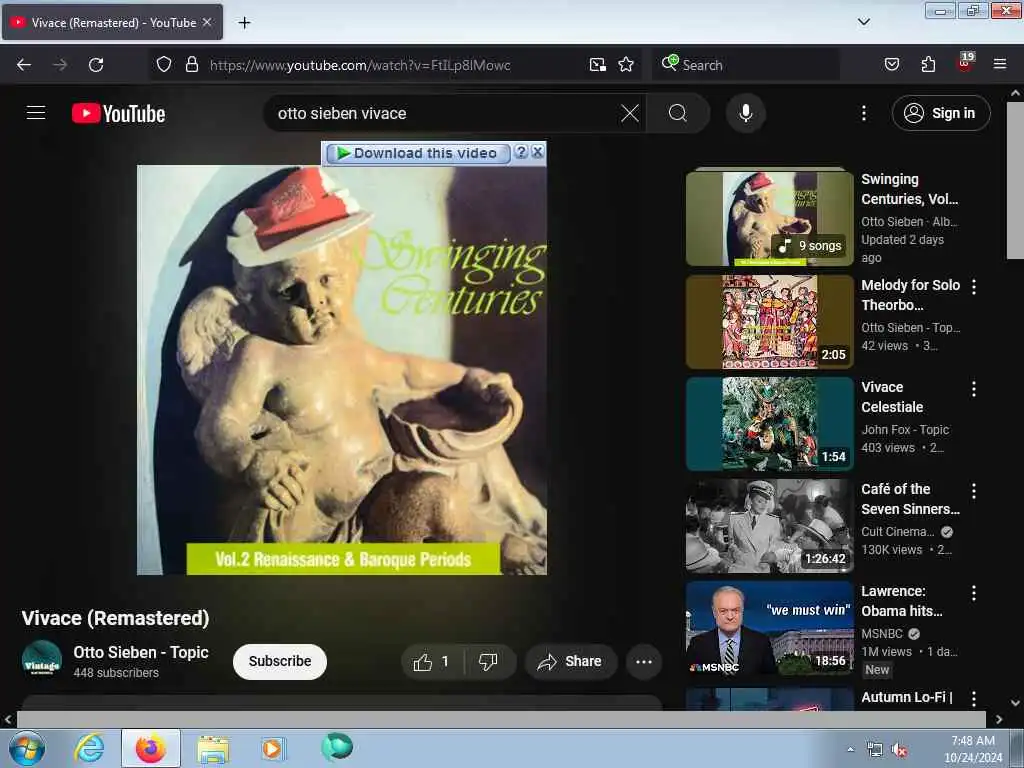Dislike the video
The width and height of the screenshot is (1024, 768).
point(488,662)
